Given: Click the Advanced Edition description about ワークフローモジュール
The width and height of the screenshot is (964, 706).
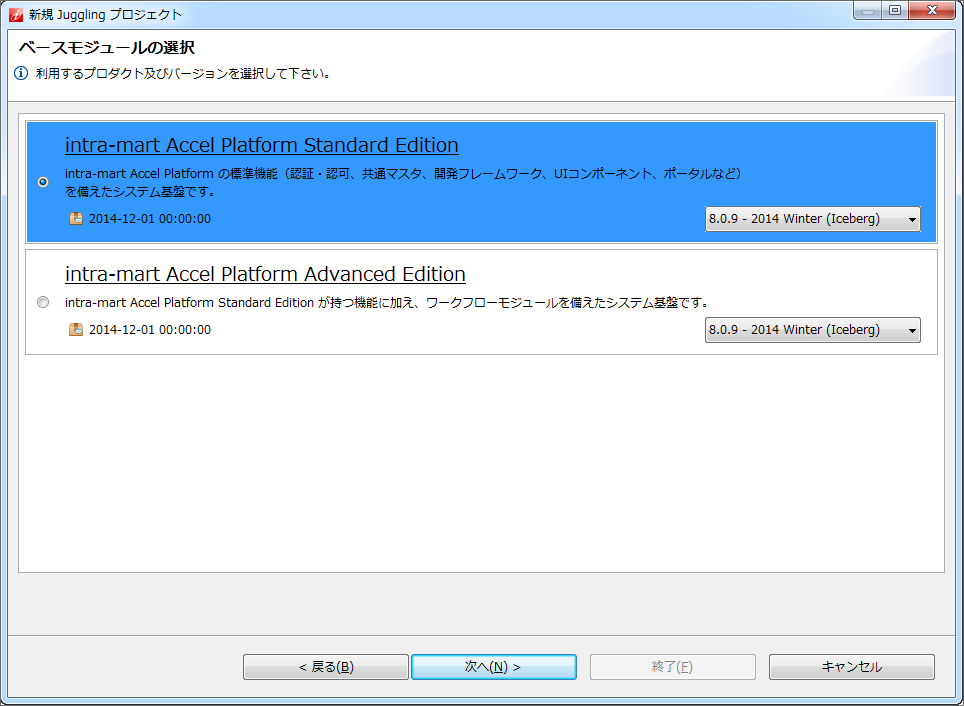Looking at the screenshot, I should click(387, 303).
